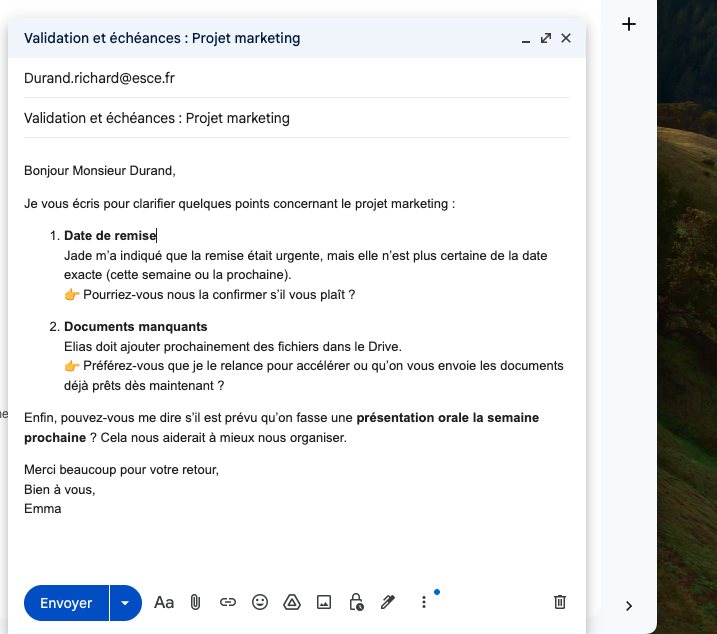This screenshot has height=634, width=717.
Task: Open the send options dropdown arrow
Action: [x=125, y=603]
